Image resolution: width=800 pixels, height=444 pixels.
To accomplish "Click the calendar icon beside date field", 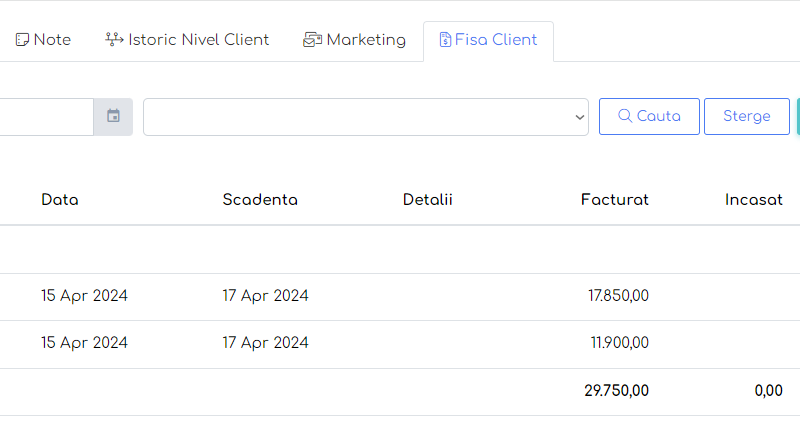I will (113, 116).
